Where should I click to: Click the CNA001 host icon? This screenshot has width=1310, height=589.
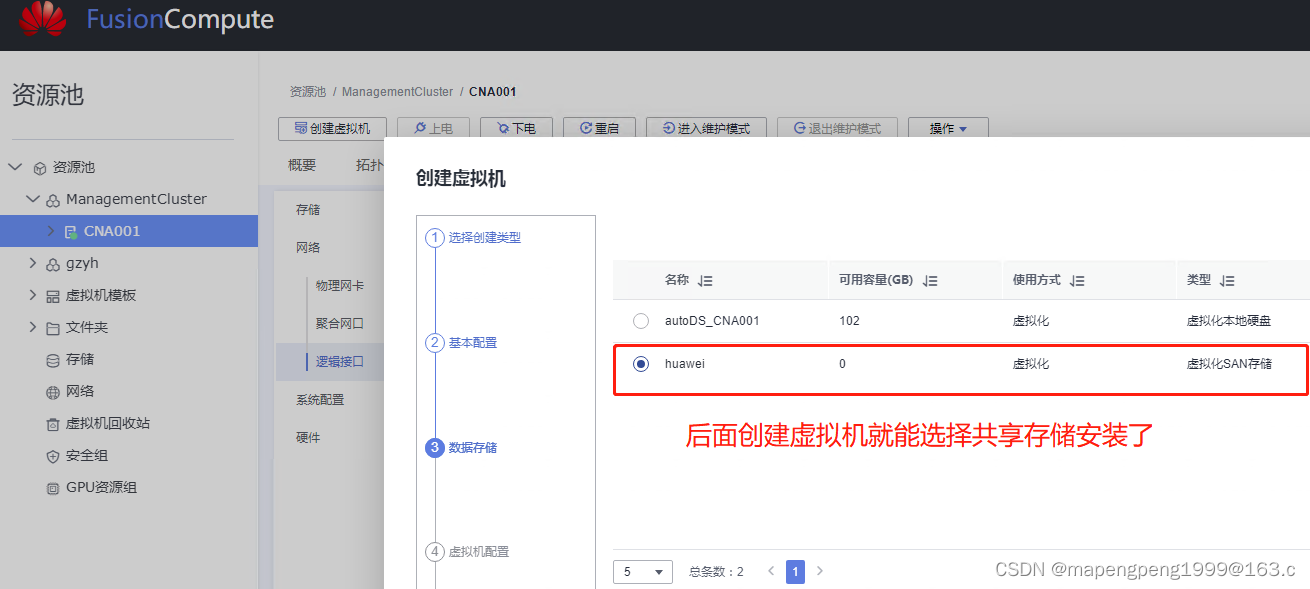(71, 232)
